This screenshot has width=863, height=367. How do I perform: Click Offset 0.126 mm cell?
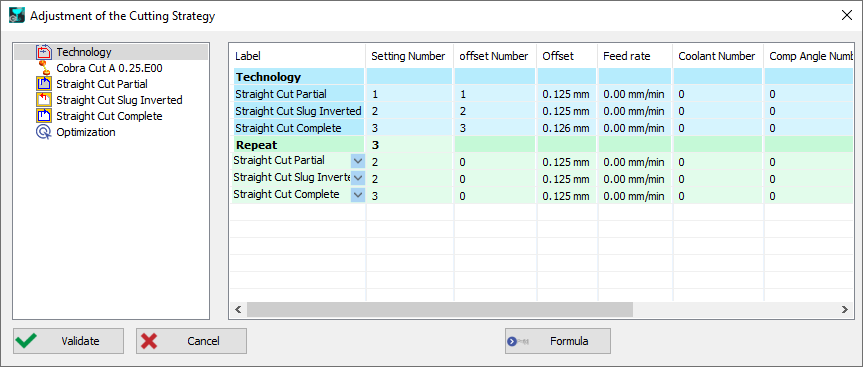(567, 128)
